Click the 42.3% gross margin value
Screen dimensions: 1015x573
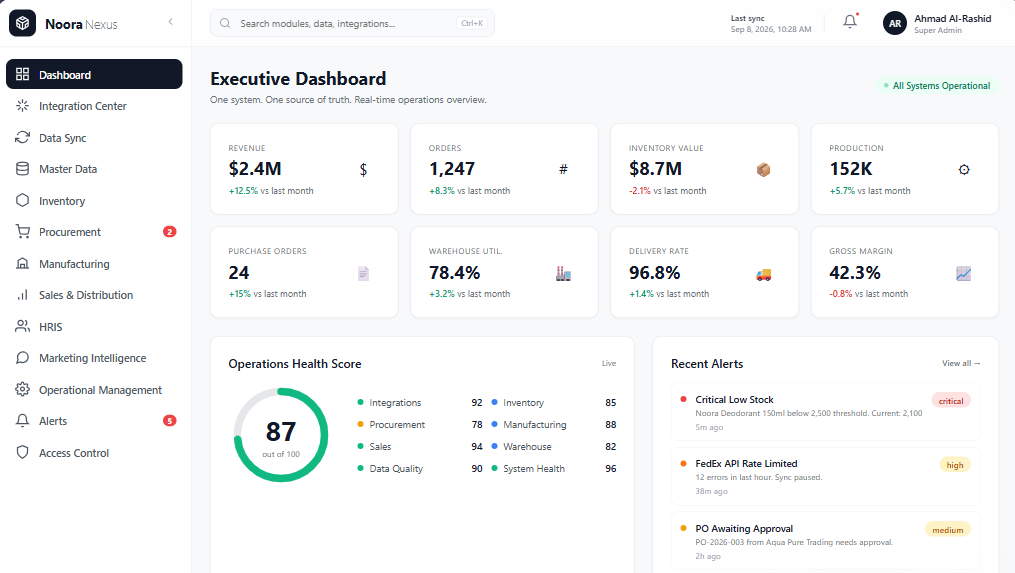[x=855, y=273]
